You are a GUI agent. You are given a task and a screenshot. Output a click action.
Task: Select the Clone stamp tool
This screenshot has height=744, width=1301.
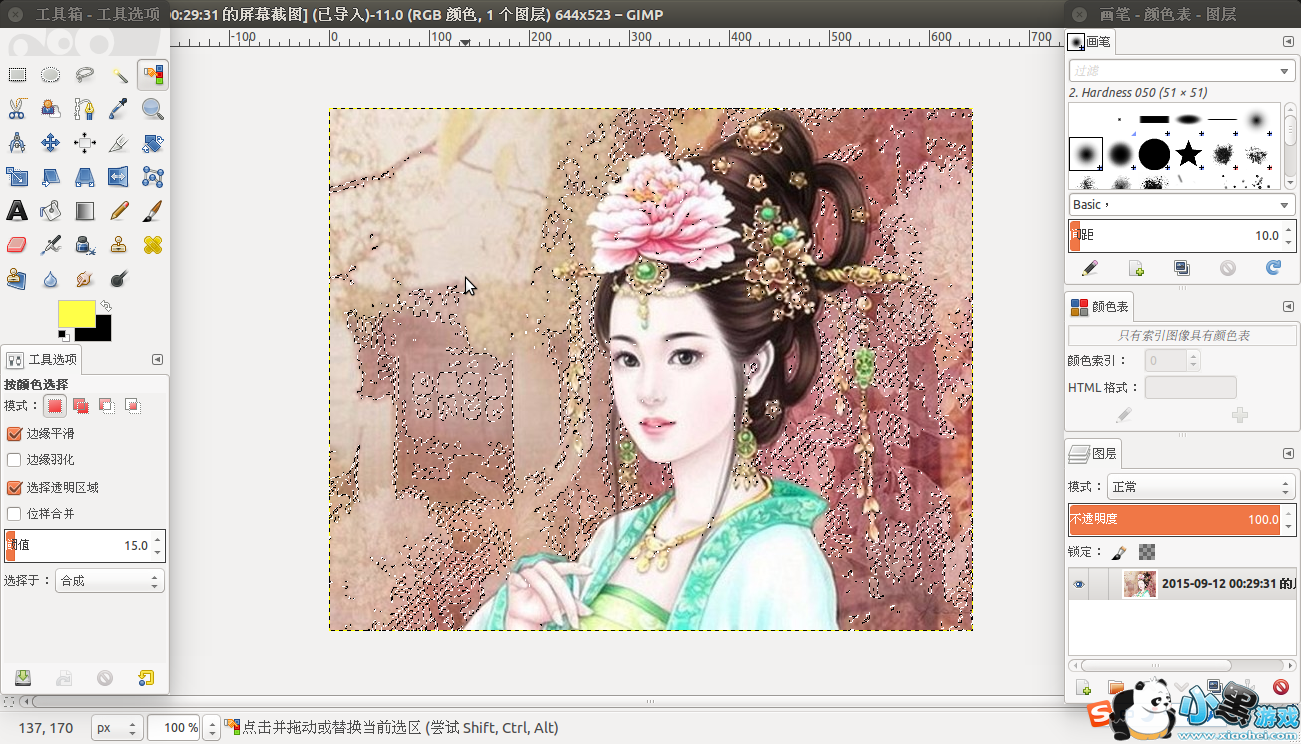click(x=119, y=245)
